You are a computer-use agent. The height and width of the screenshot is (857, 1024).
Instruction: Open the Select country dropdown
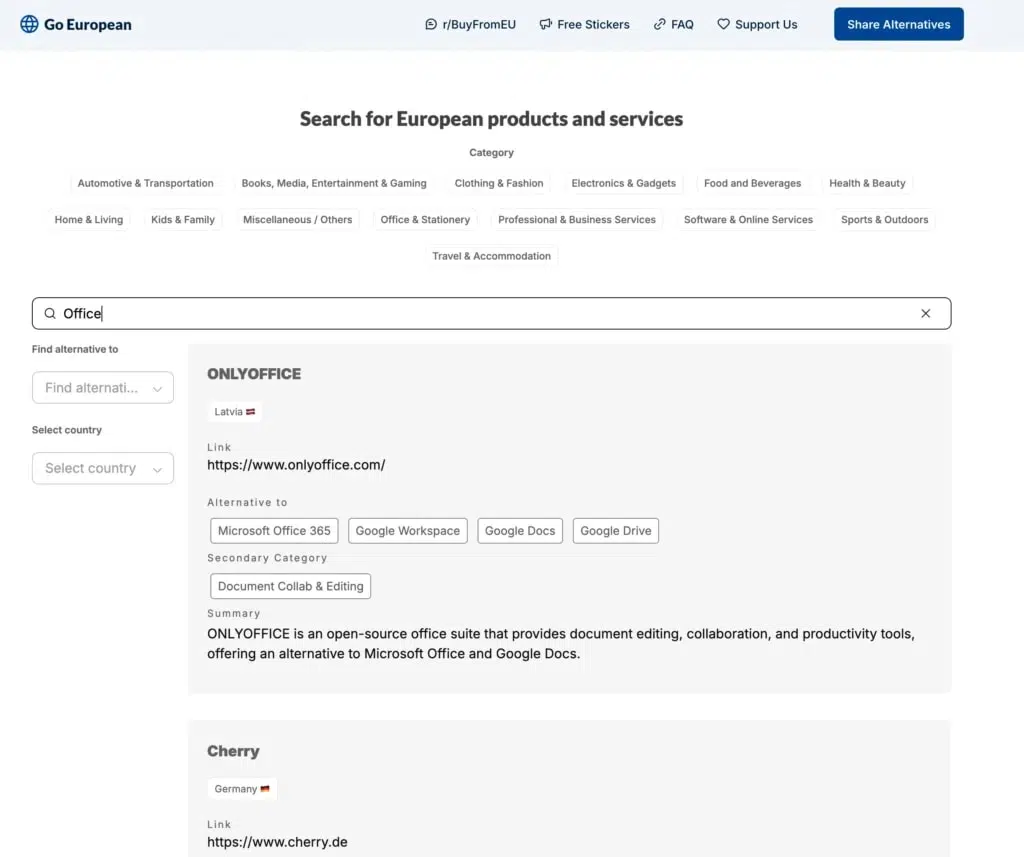click(x=103, y=468)
